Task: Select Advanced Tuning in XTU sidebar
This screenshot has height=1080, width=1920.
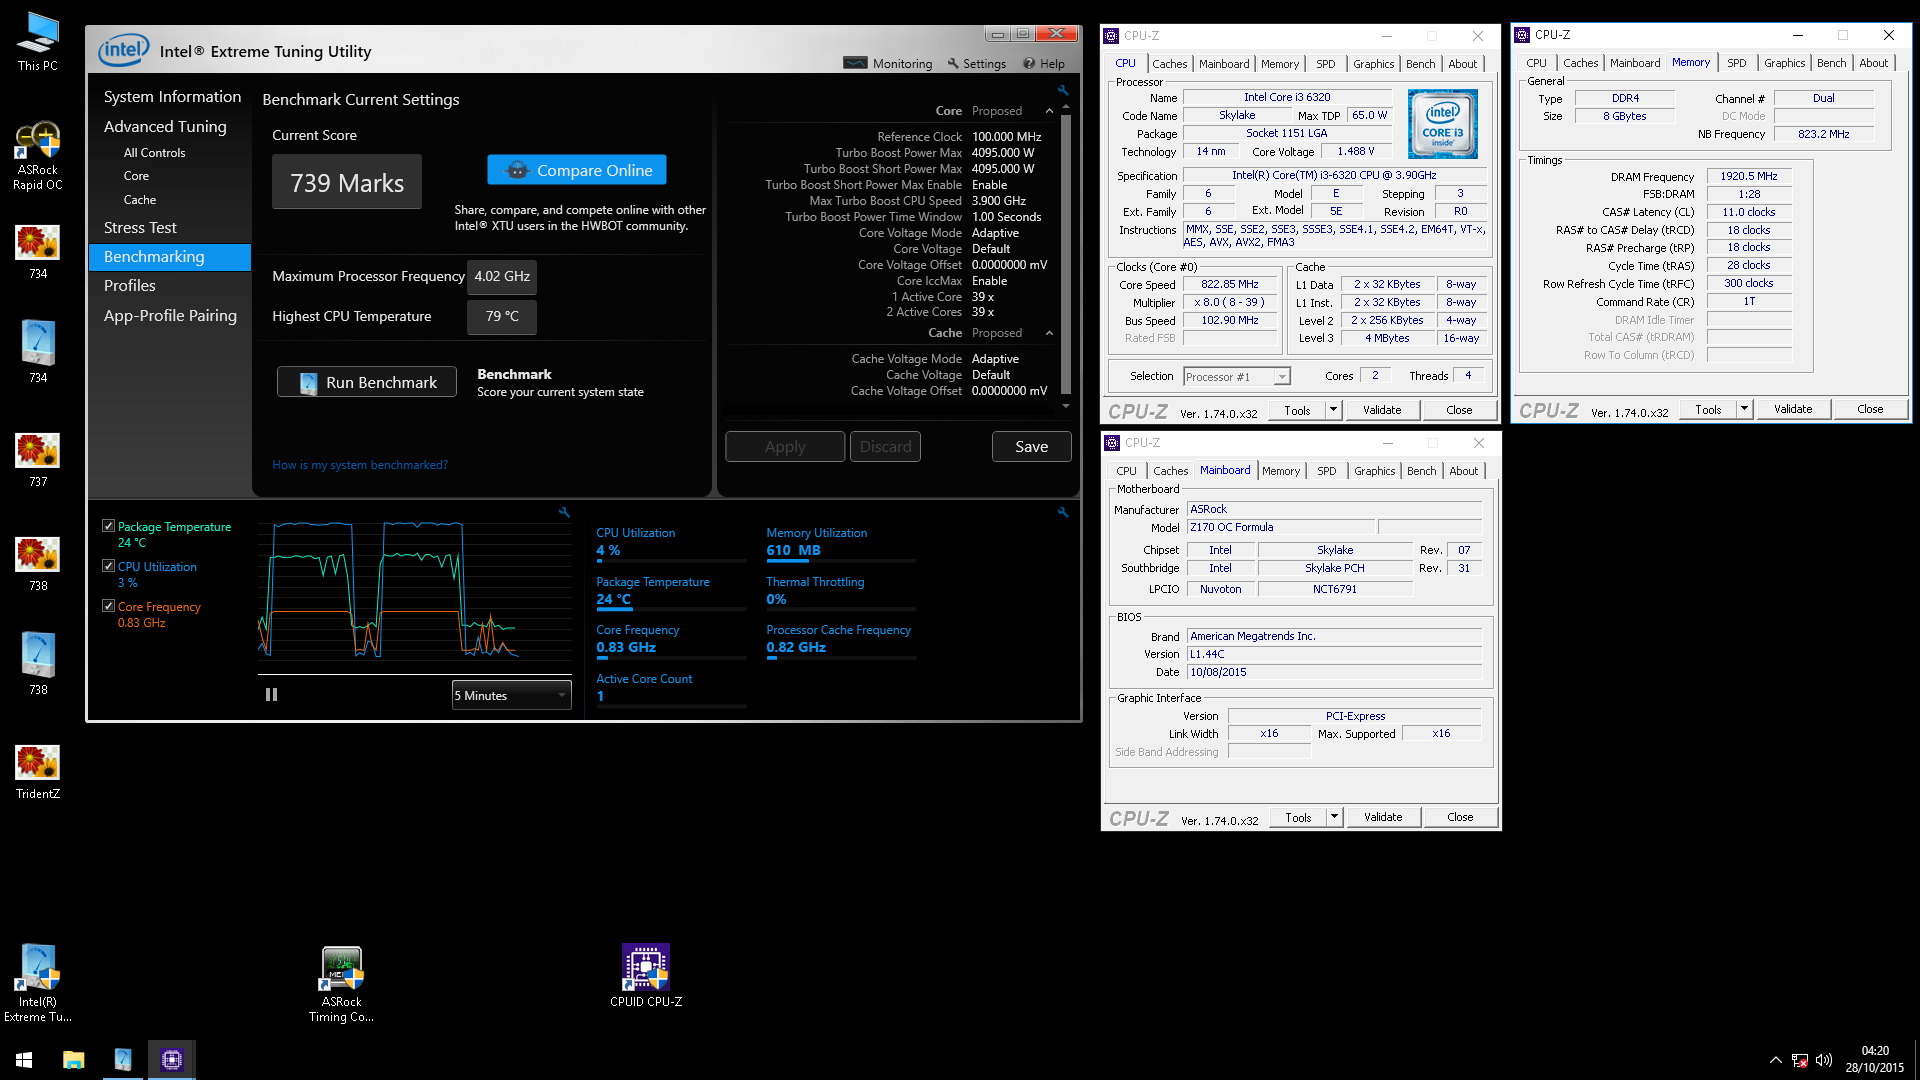Action: 165,126
